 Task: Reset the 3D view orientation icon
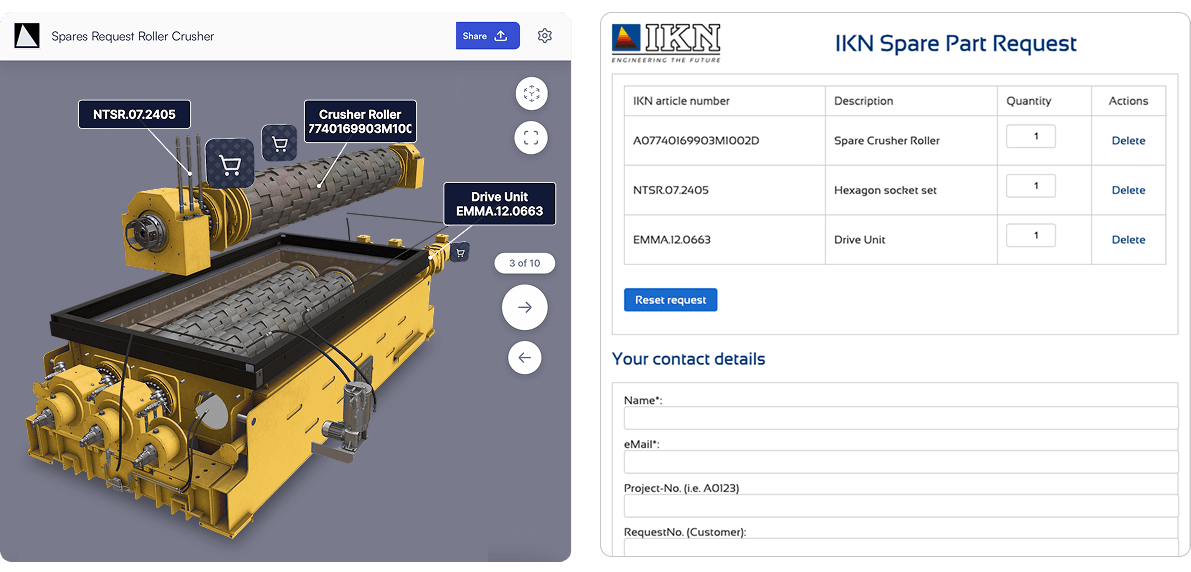tap(531, 94)
